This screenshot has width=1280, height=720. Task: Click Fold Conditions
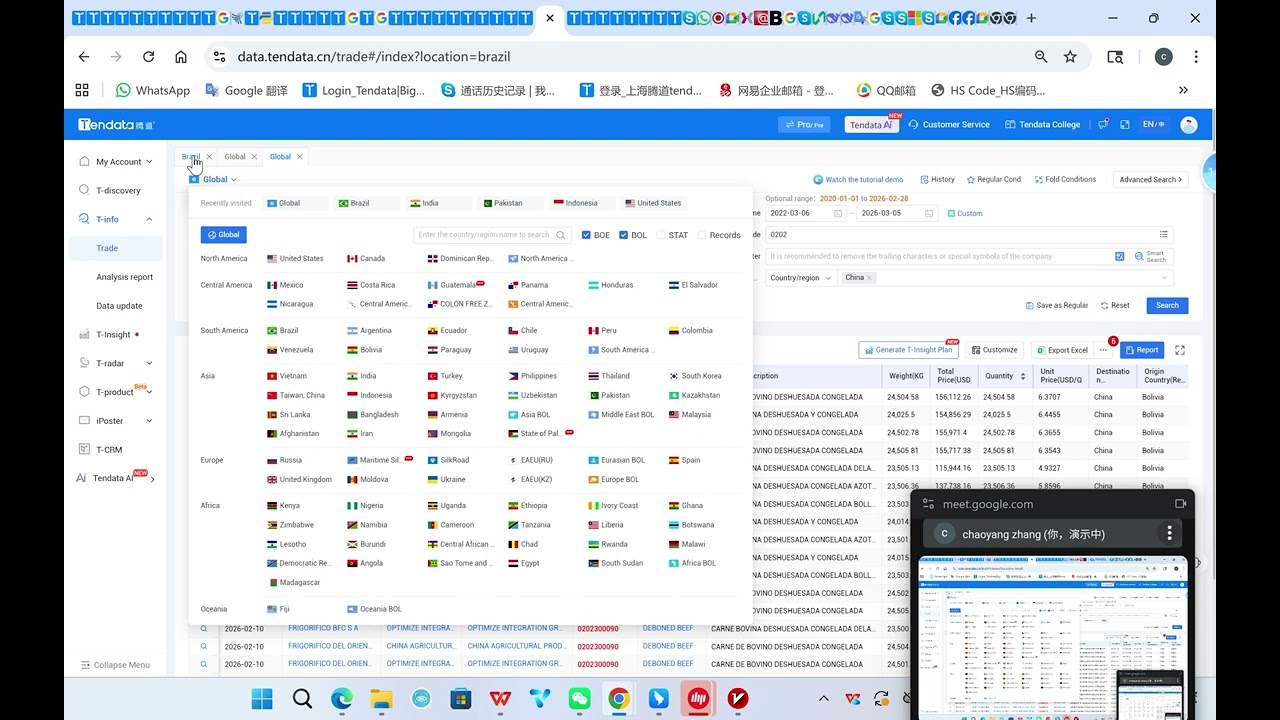1065,180
